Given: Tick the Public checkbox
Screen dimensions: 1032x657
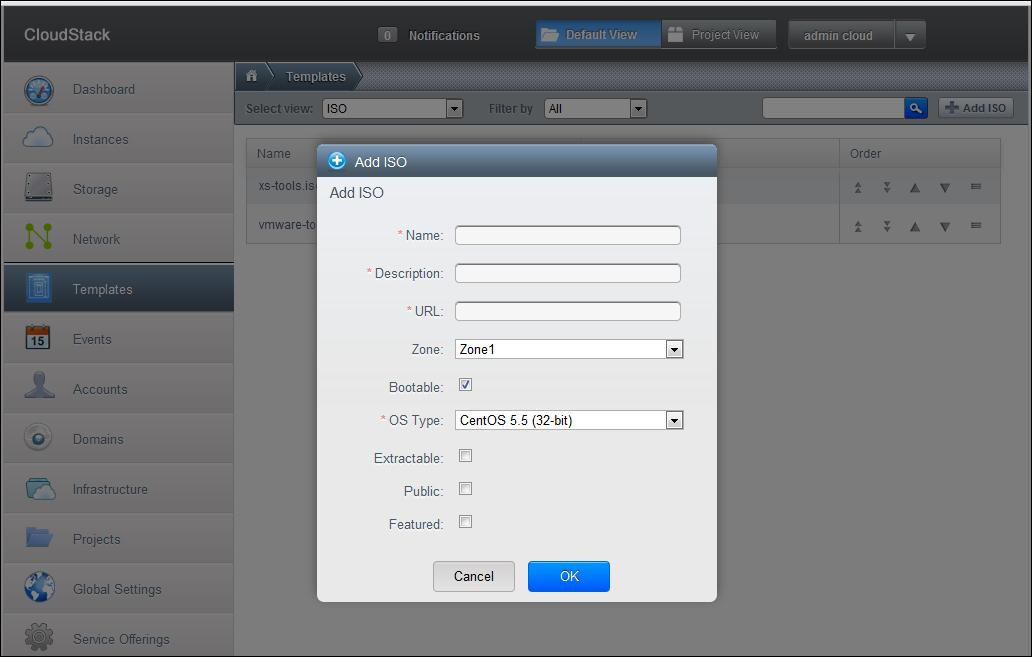Looking at the screenshot, I should (x=465, y=489).
